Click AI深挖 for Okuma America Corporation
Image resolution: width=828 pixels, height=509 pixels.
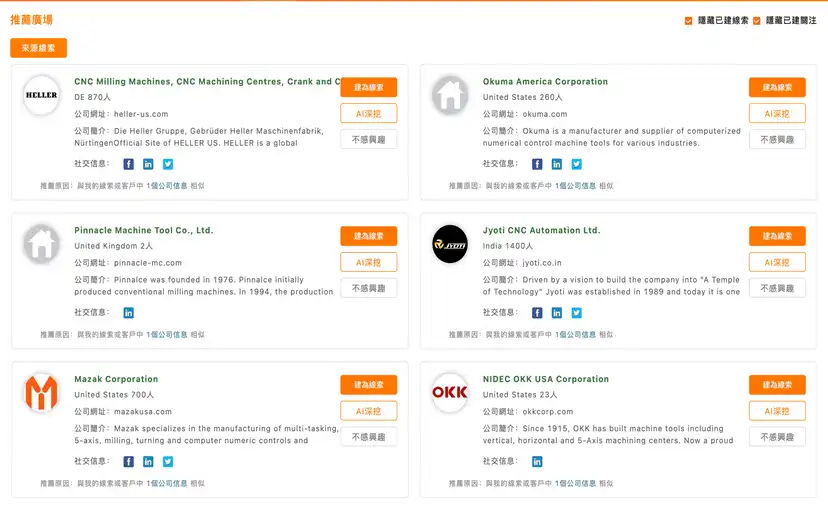pos(777,114)
